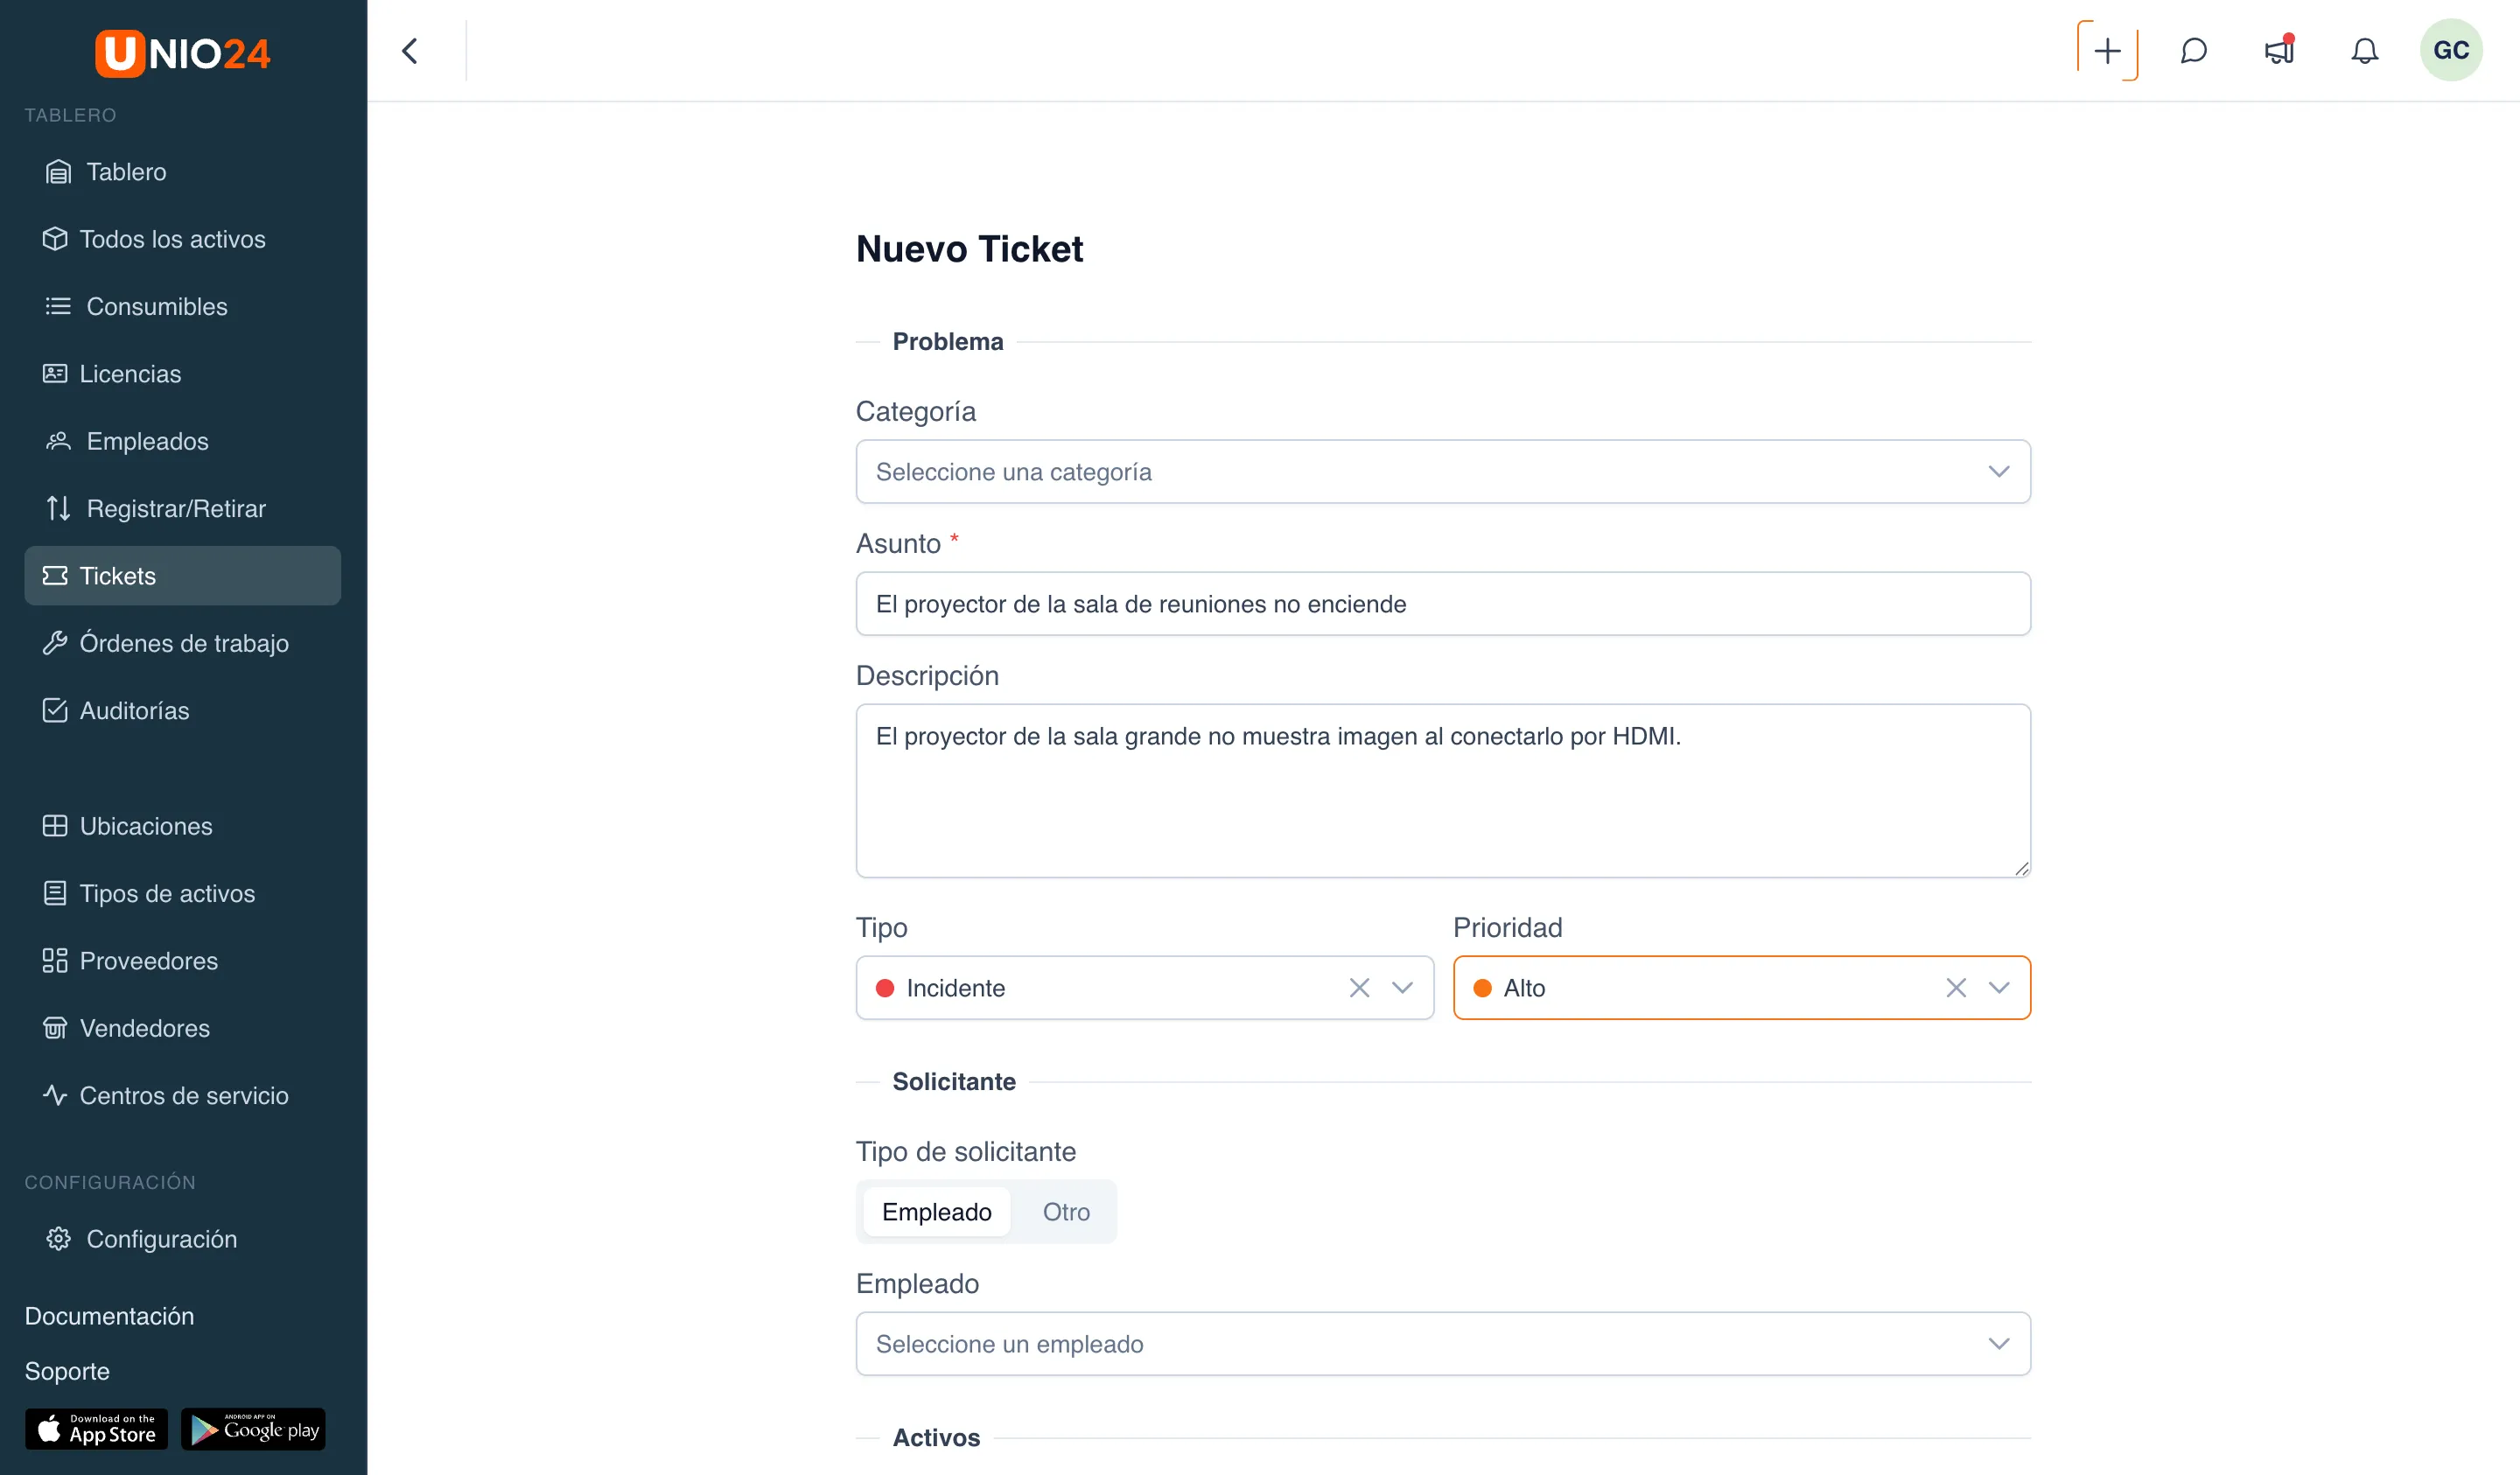Open the megaphone announcements icon

click(x=2279, y=51)
